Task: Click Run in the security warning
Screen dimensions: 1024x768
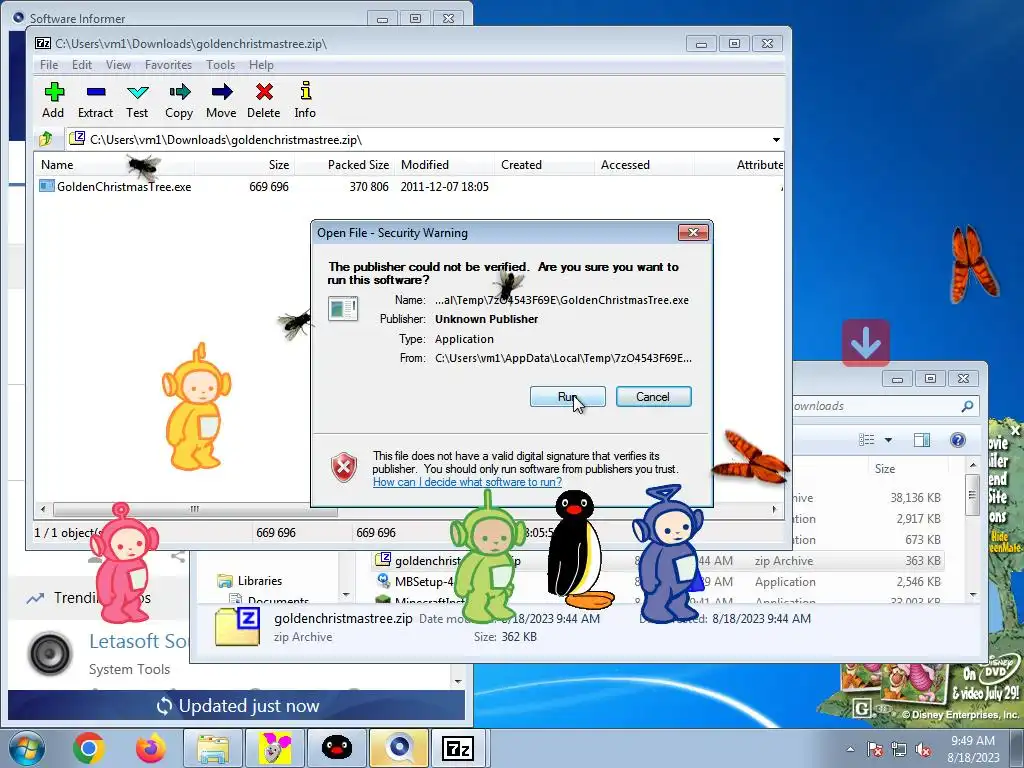Action: pyautogui.click(x=568, y=396)
